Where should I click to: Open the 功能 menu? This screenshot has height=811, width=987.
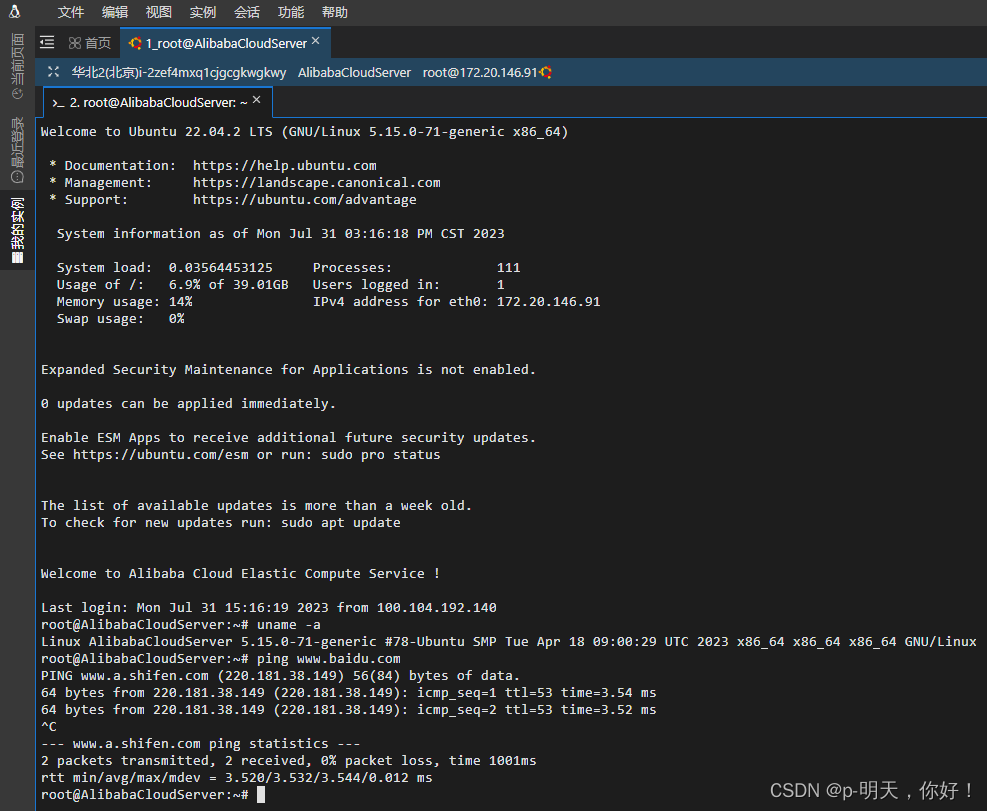click(x=291, y=12)
